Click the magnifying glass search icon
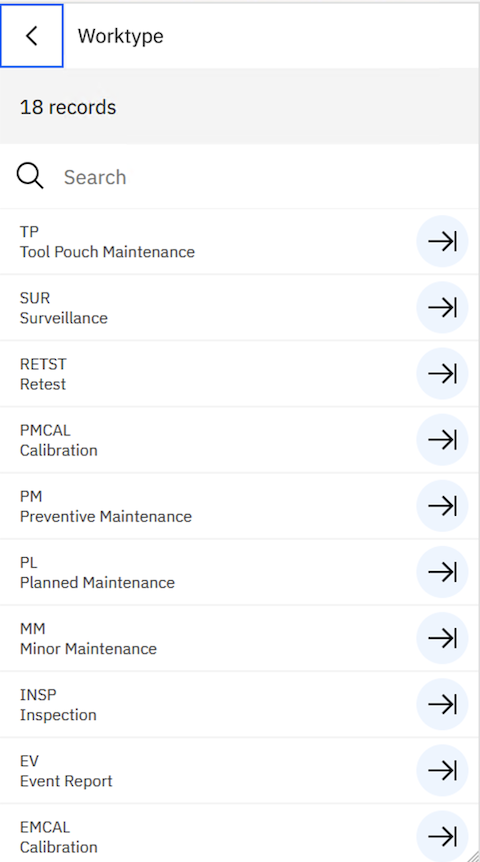 pos(30,176)
